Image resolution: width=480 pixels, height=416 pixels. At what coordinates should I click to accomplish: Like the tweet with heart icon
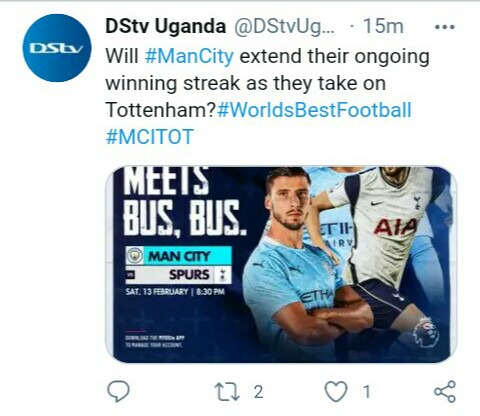[x=336, y=391]
